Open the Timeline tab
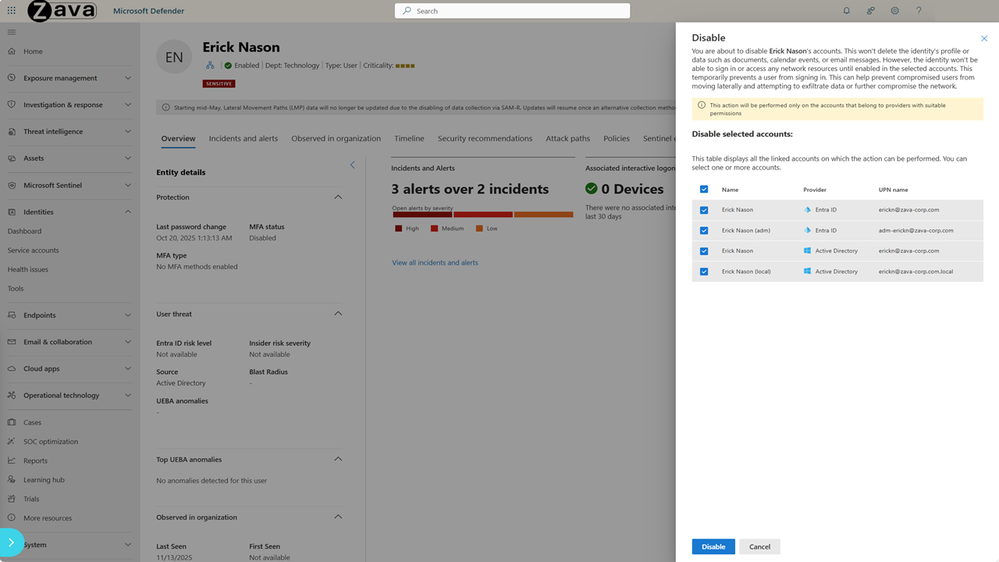 (409, 138)
